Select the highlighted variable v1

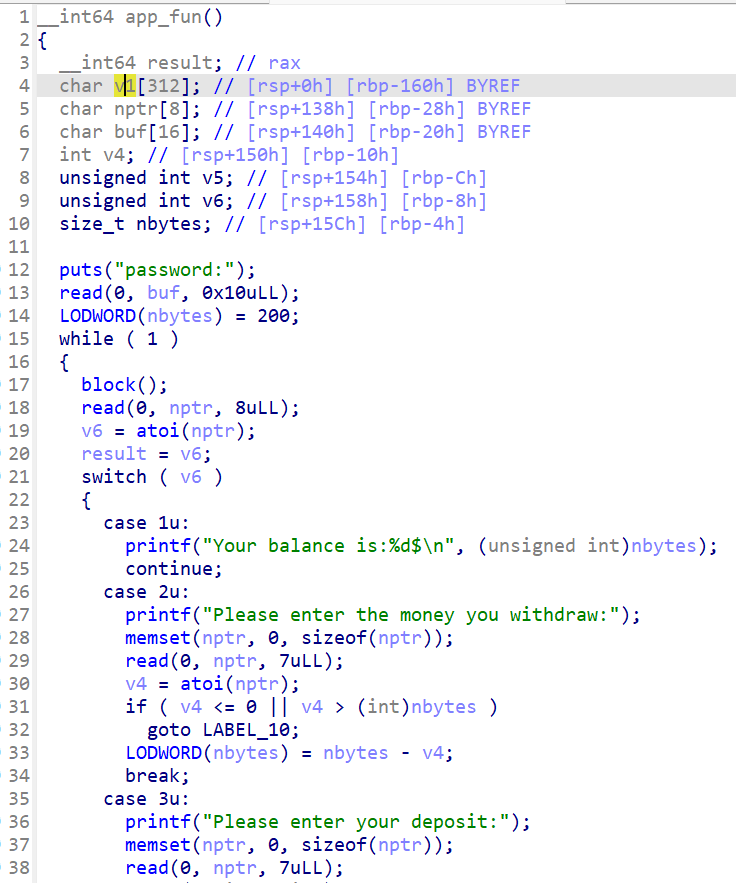click(x=125, y=86)
